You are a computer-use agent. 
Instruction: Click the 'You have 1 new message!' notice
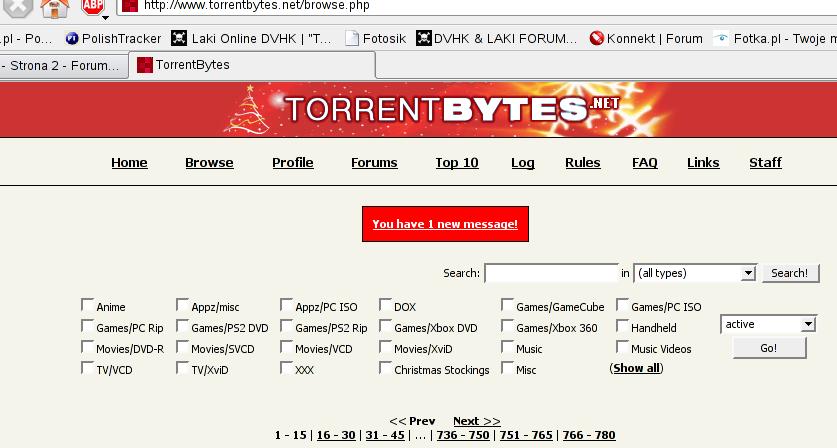445,224
